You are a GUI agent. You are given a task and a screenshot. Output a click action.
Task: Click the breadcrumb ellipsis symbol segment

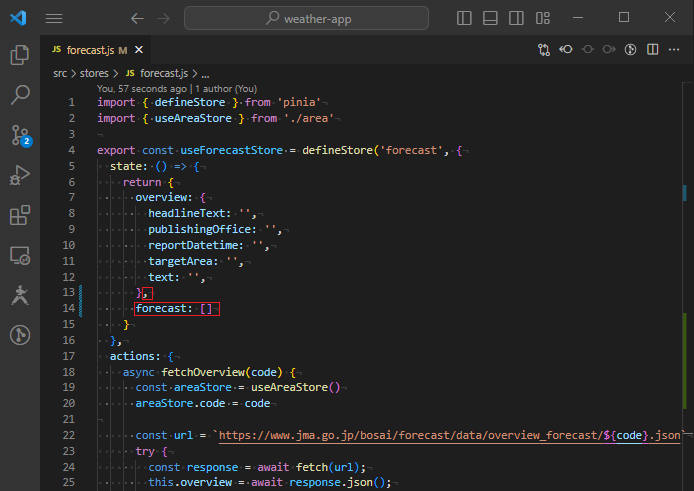205,74
